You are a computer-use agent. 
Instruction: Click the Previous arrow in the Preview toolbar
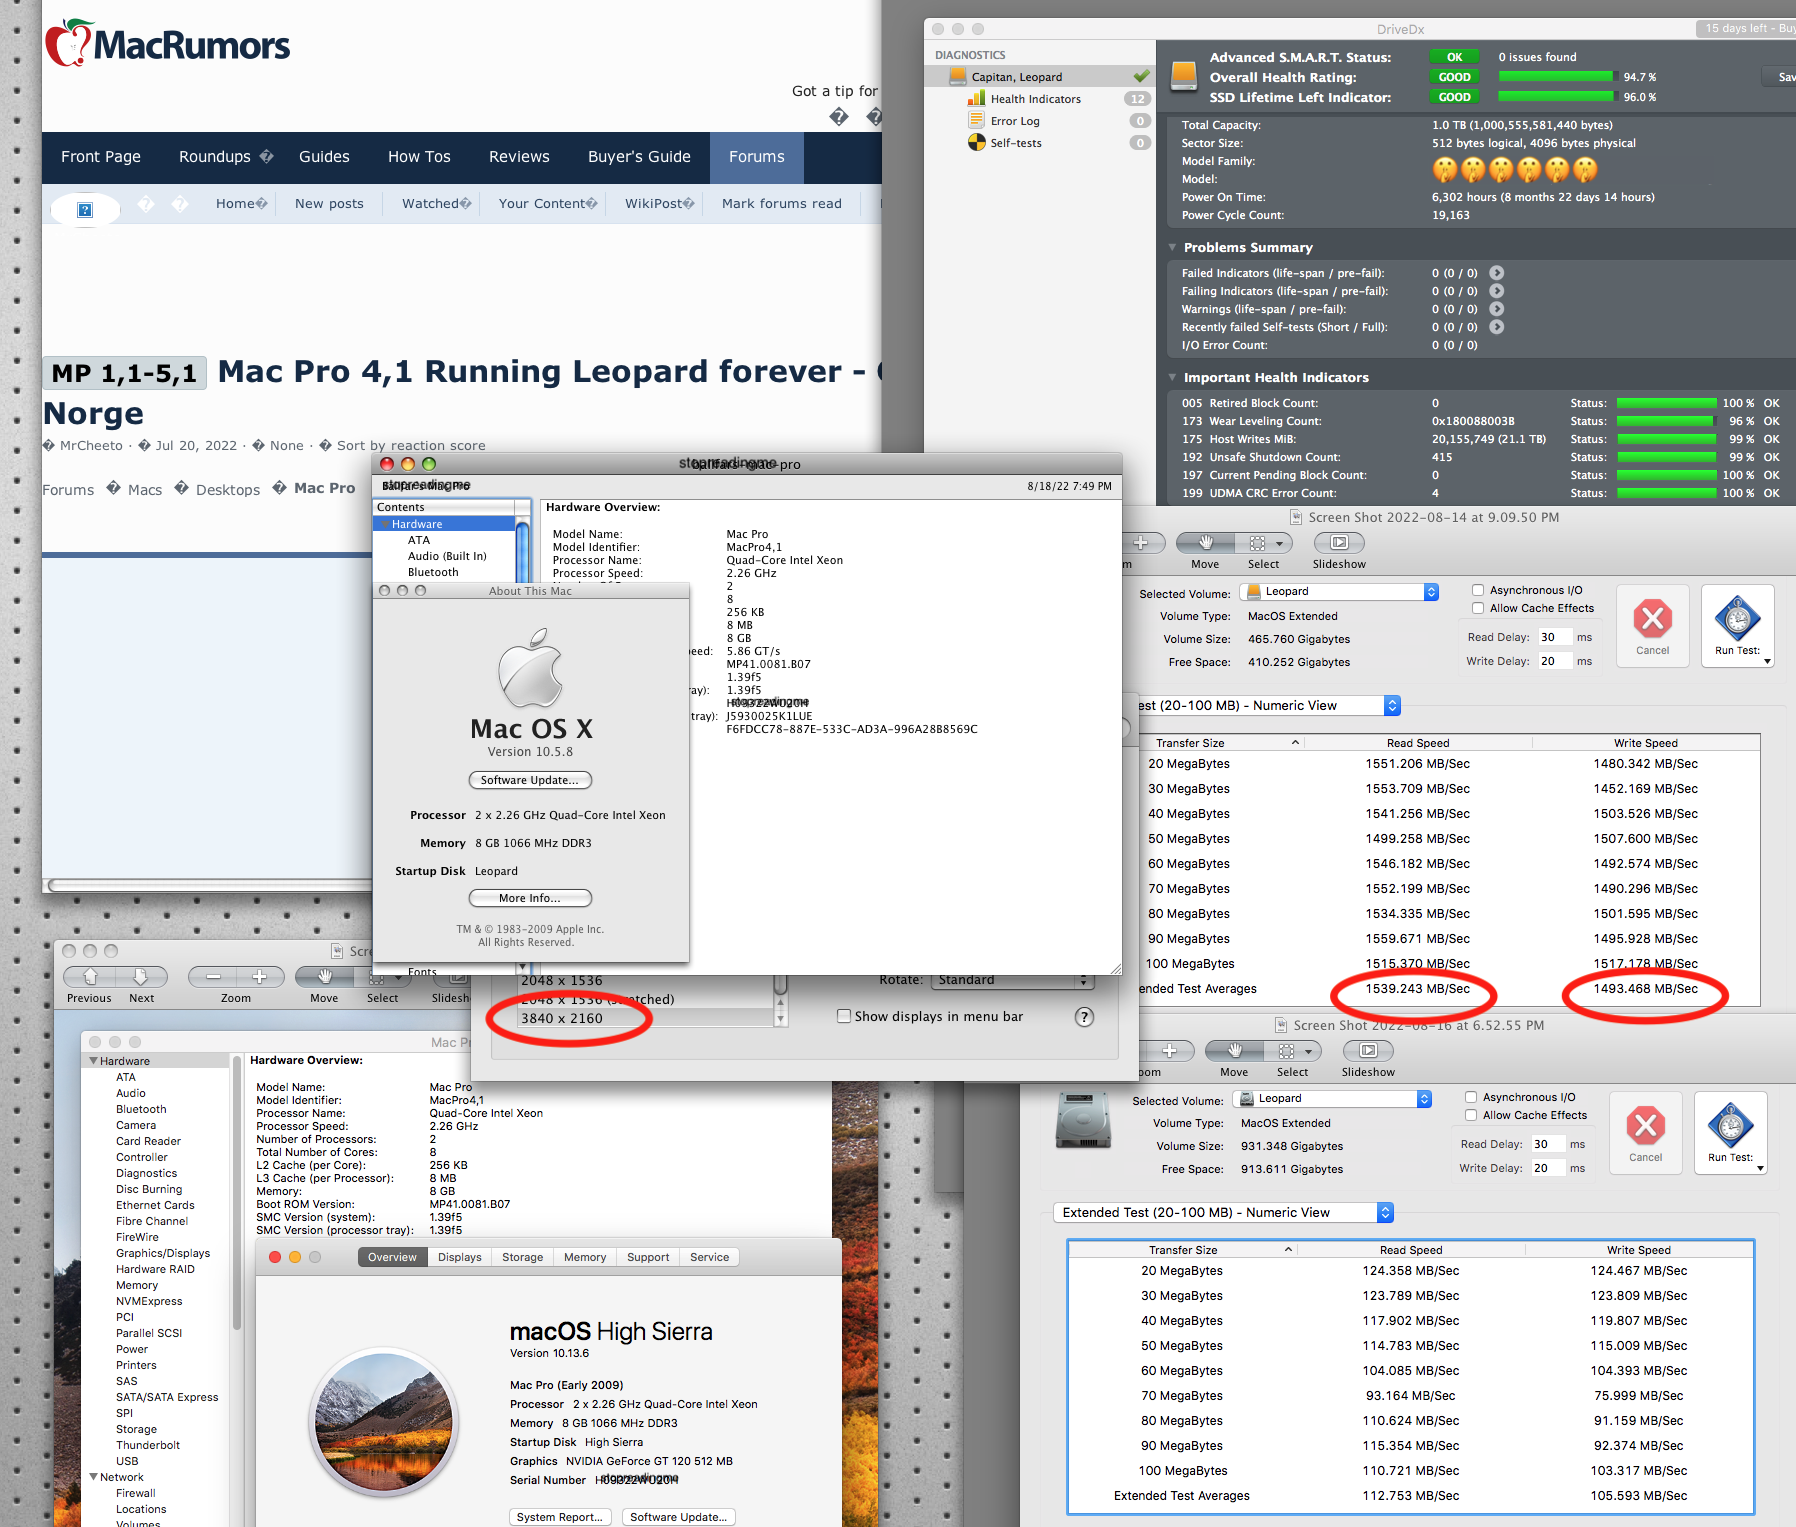pyautogui.click(x=90, y=976)
